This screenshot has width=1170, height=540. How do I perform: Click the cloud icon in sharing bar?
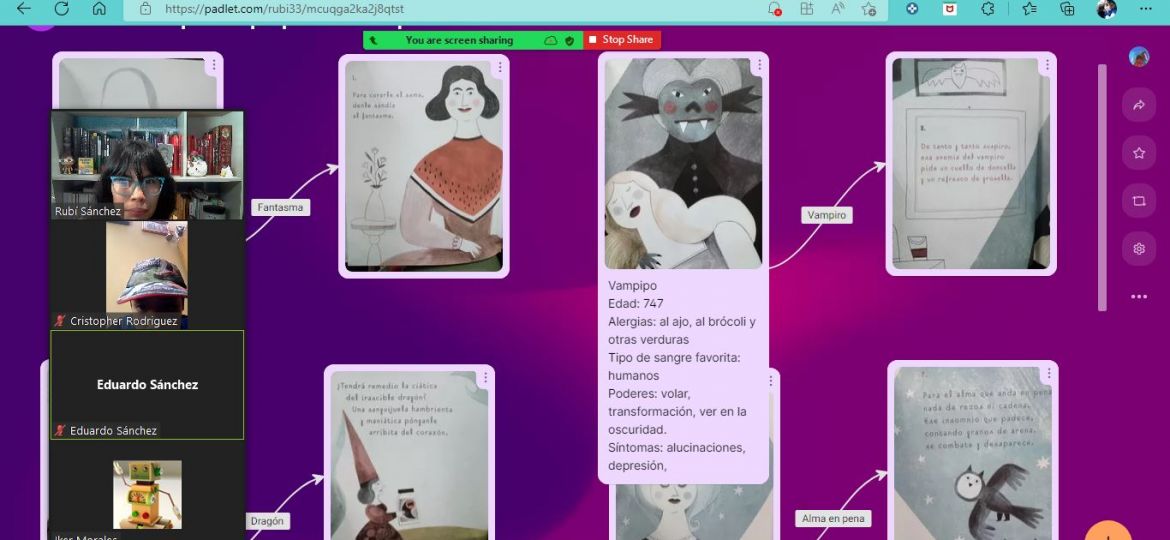point(551,40)
